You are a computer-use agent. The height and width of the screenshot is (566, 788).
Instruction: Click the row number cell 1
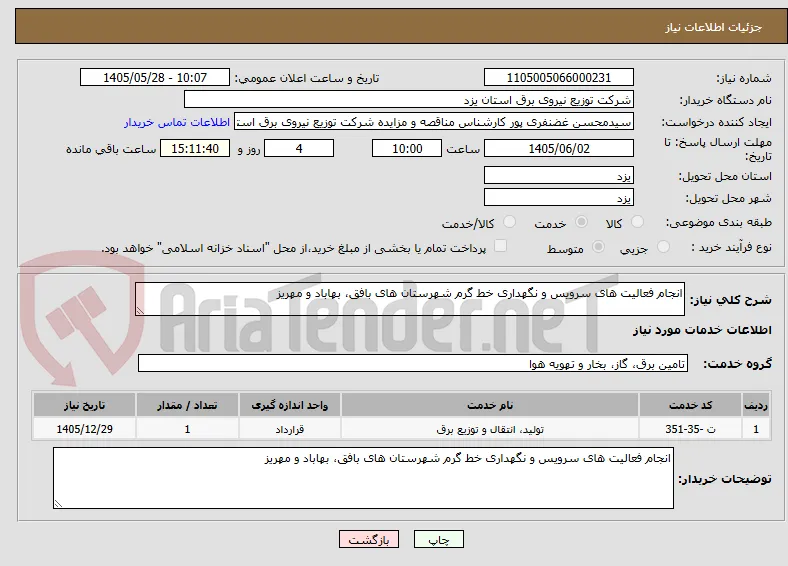click(756, 429)
